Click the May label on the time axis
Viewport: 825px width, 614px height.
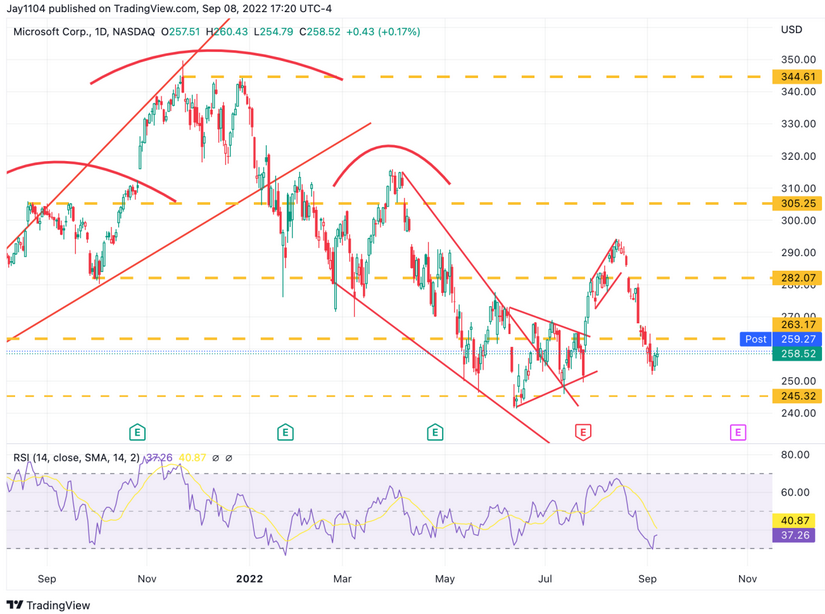pos(445,579)
